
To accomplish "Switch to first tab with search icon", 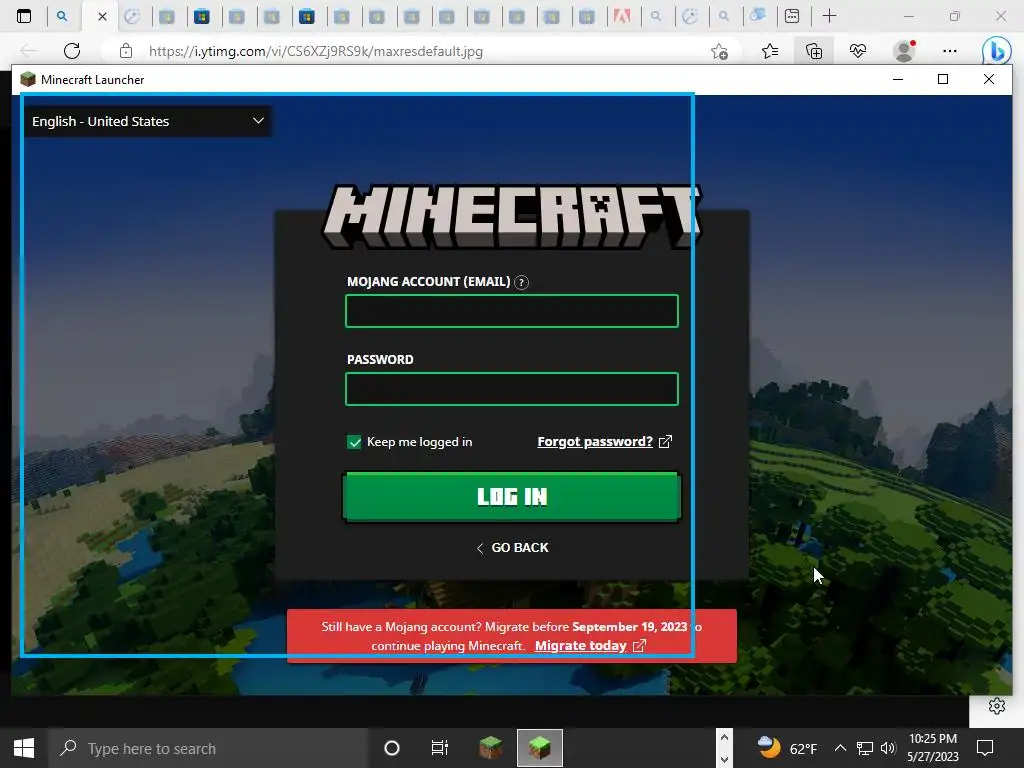I will (x=62, y=16).
